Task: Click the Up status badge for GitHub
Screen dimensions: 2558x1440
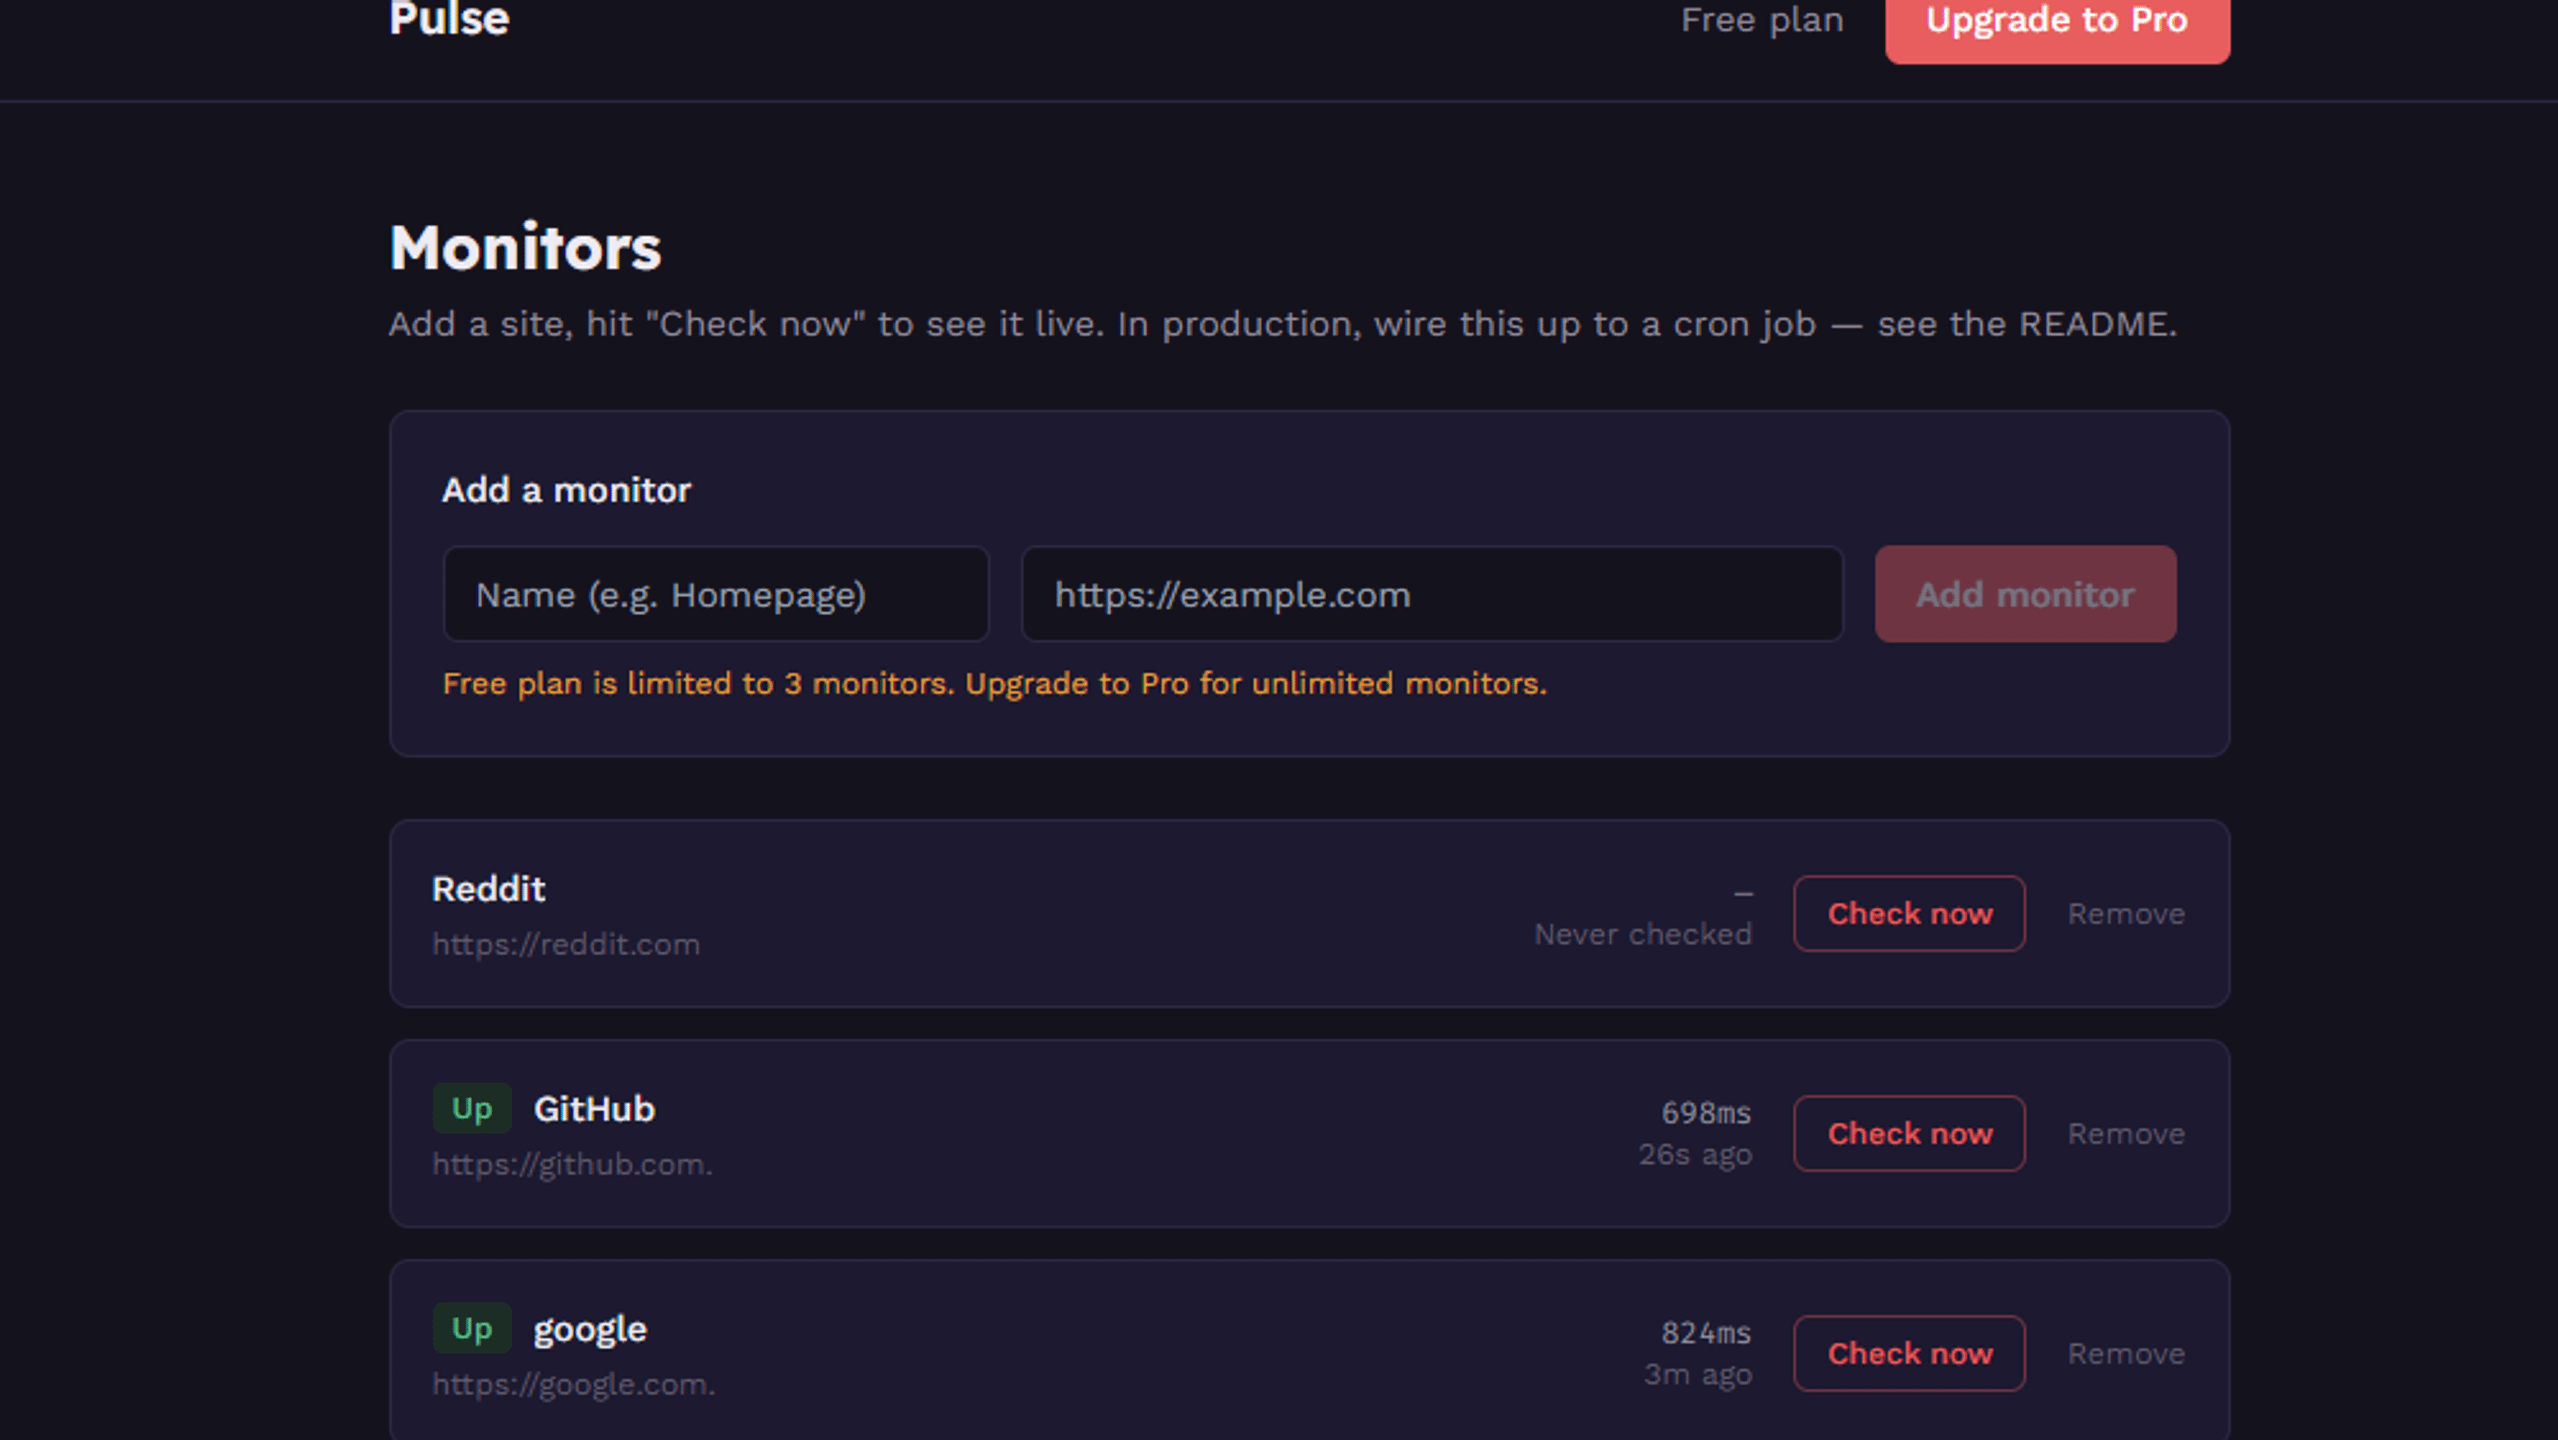Action: point(472,1108)
